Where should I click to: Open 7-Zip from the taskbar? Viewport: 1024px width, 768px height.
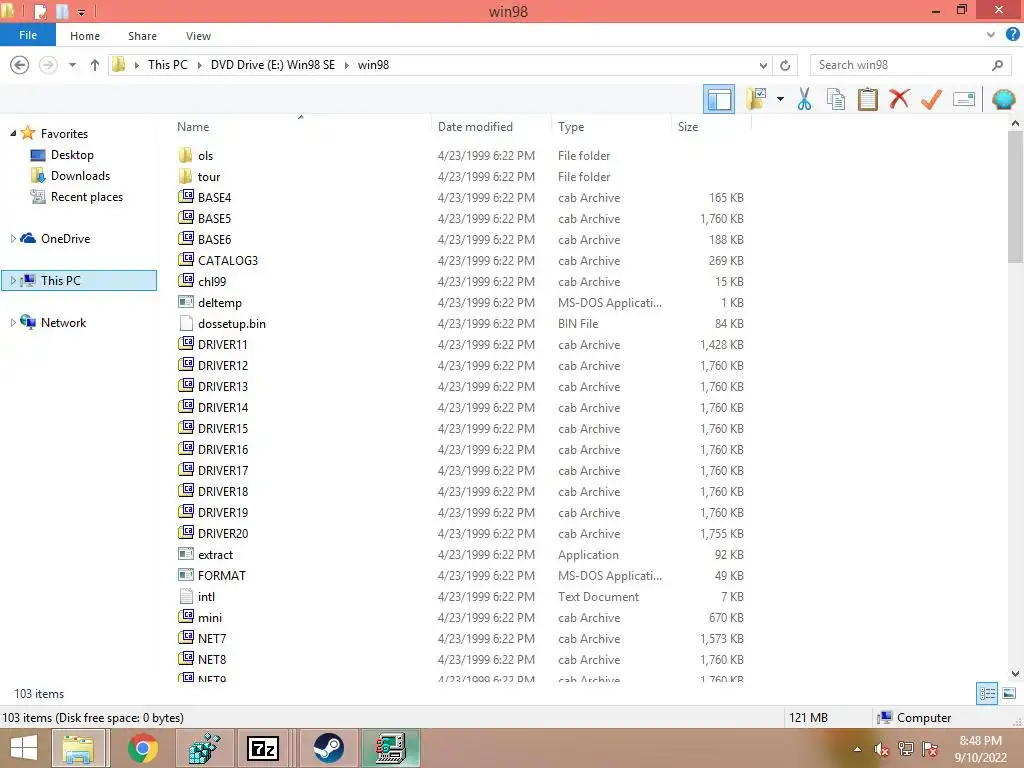pos(263,748)
